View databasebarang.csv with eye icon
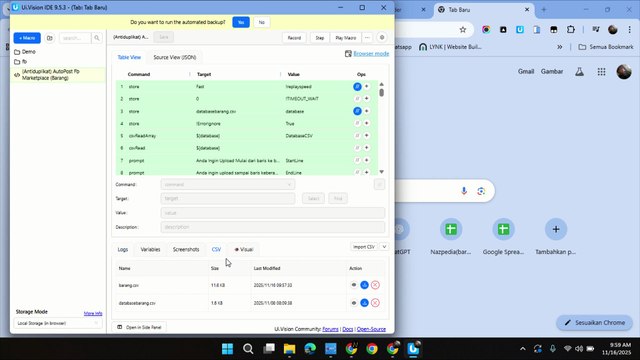The width and height of the screenshot is (640, 360). [x=354, y=303]
